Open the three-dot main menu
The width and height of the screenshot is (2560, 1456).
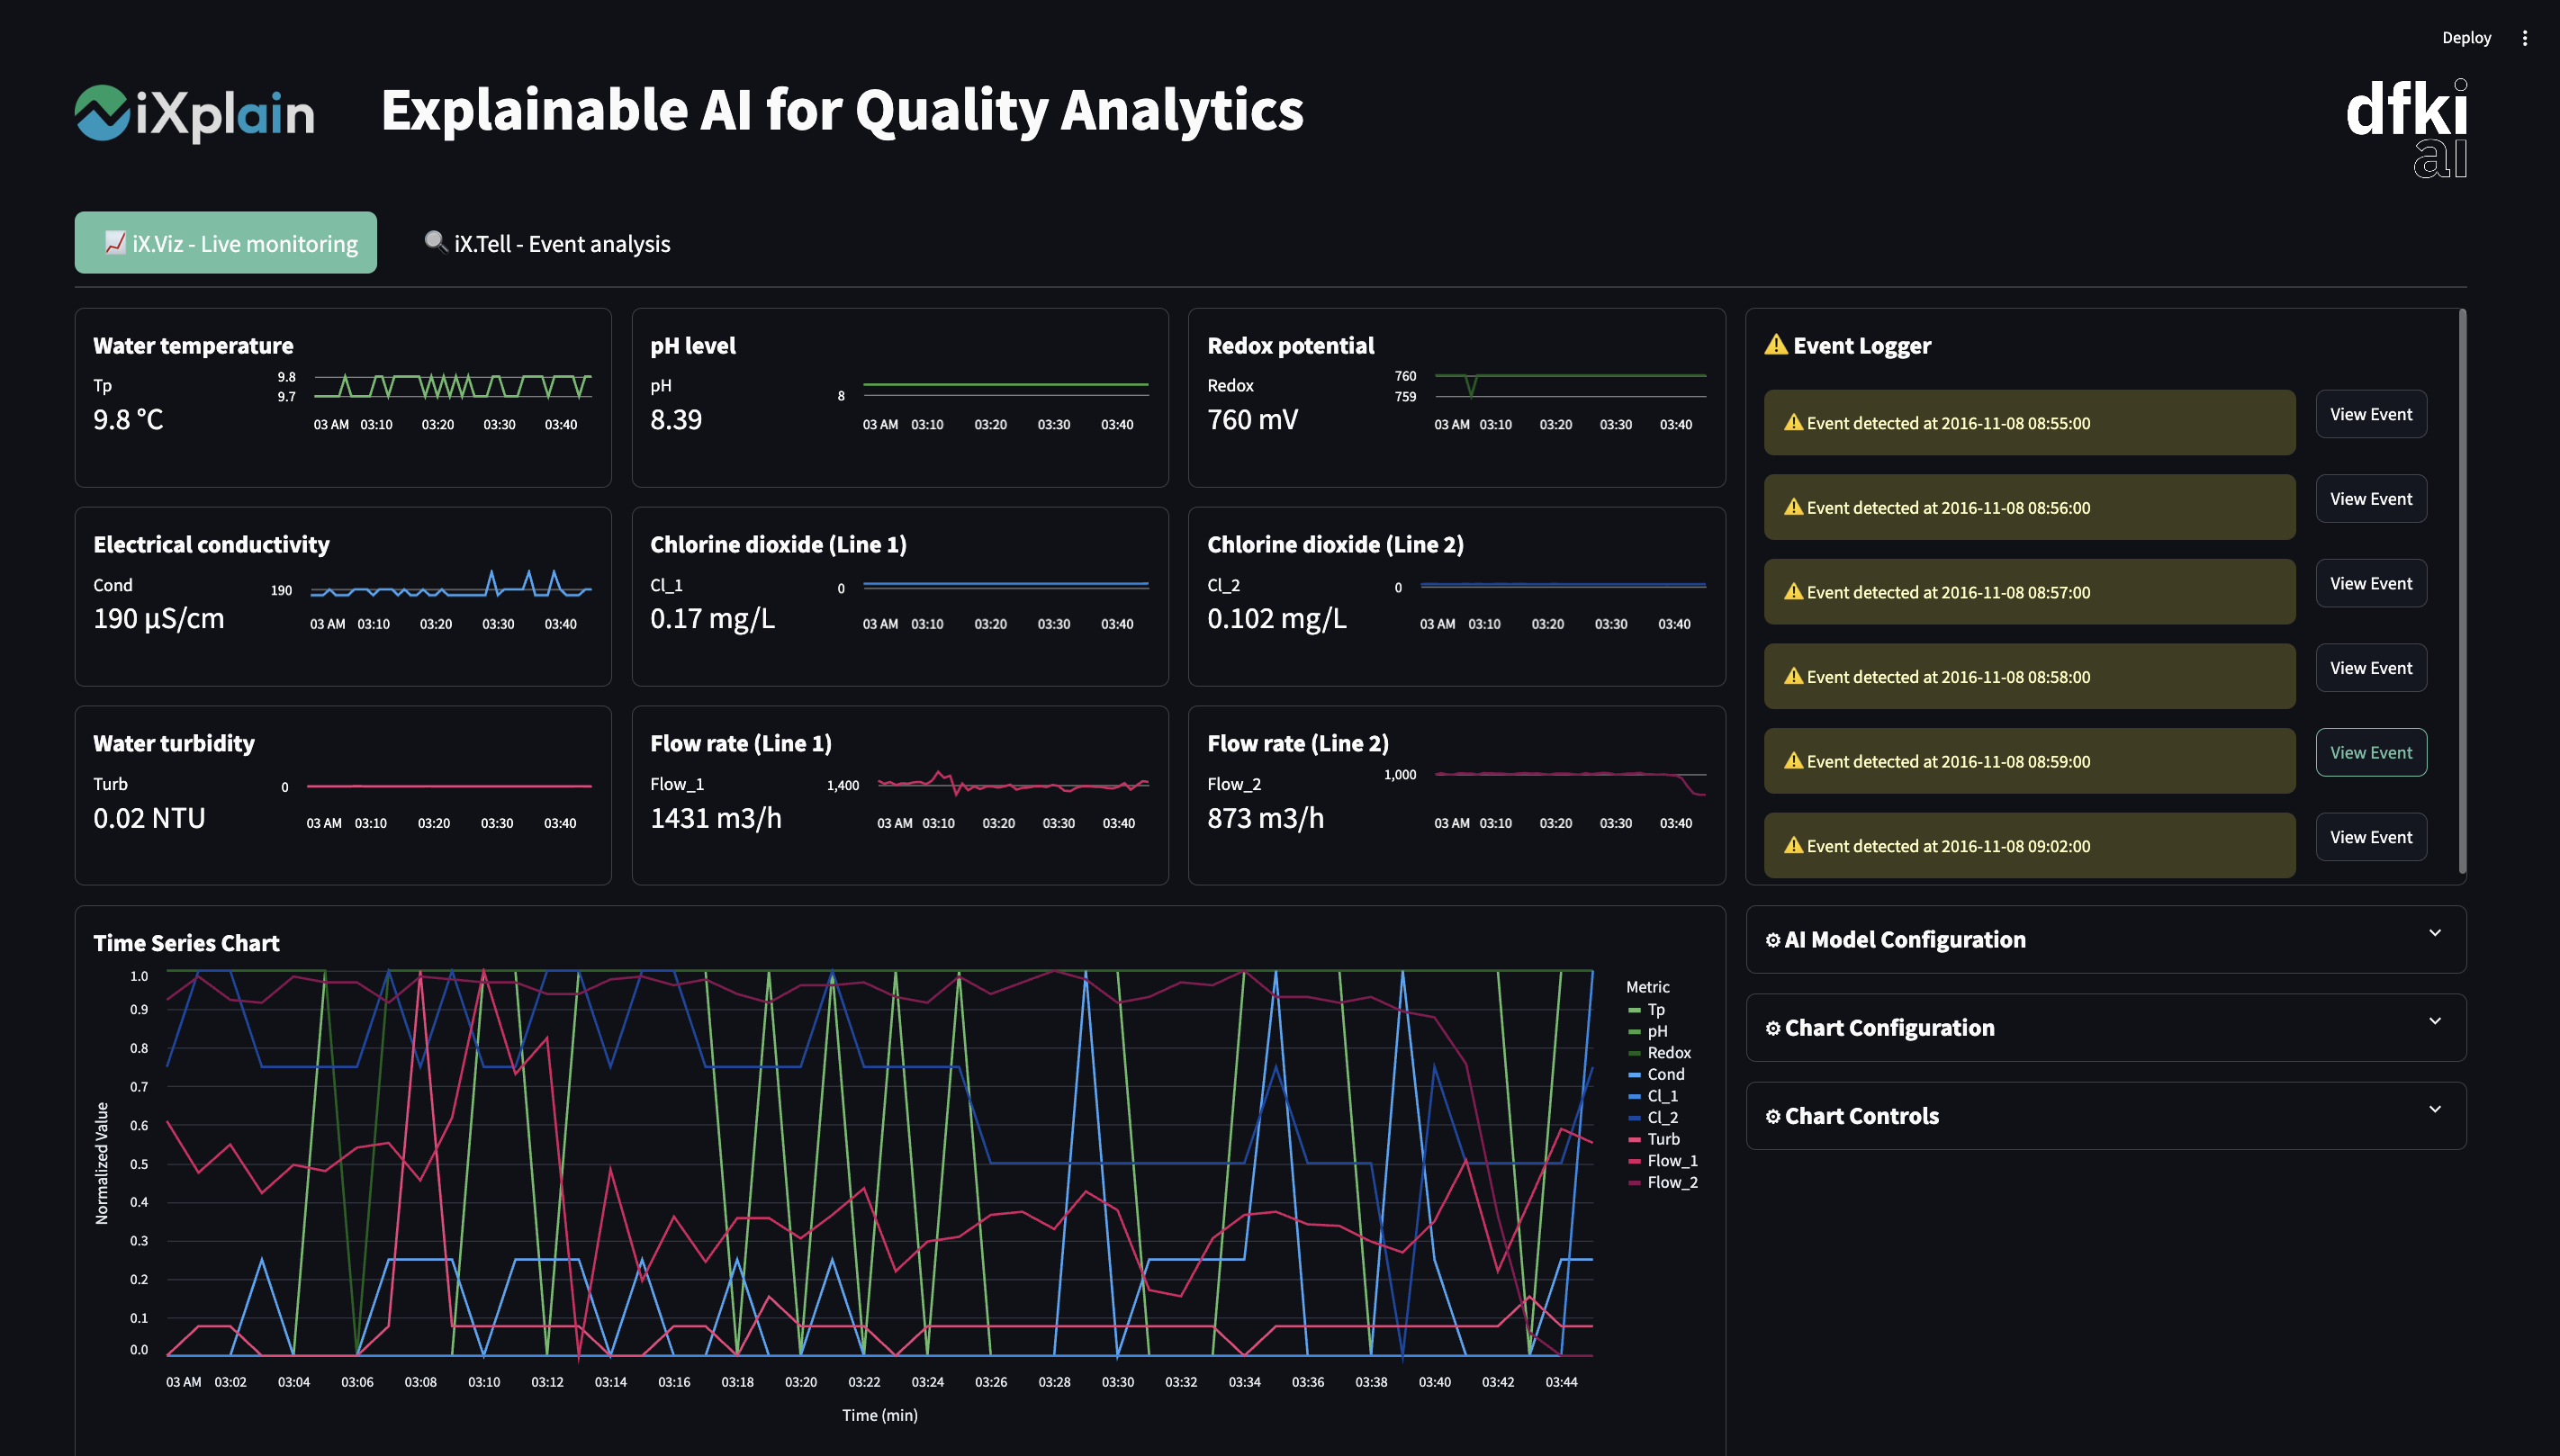point(2524,38)
